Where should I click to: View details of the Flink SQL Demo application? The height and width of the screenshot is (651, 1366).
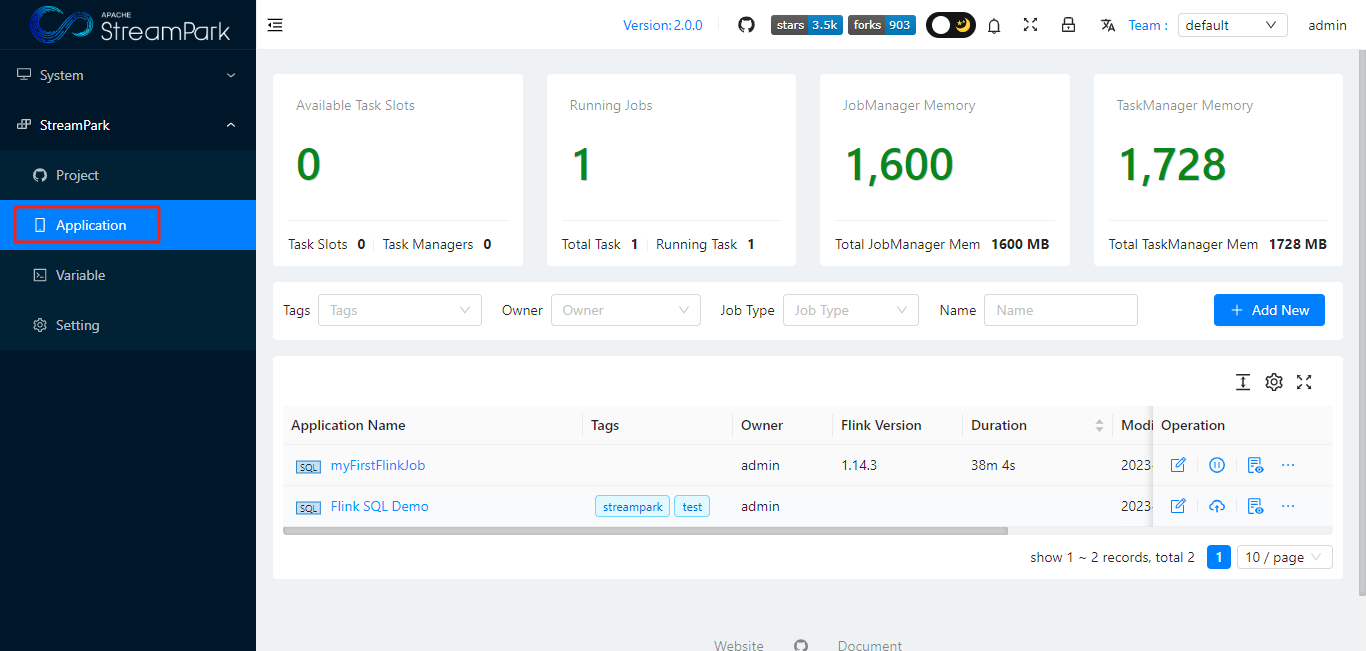click(x=1255, y=506)
